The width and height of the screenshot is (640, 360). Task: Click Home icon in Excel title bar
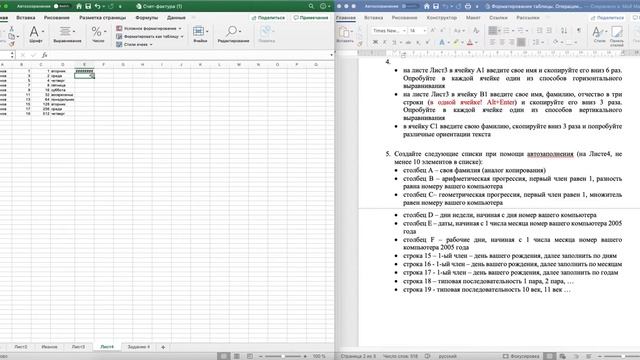[x=79, y=6]
